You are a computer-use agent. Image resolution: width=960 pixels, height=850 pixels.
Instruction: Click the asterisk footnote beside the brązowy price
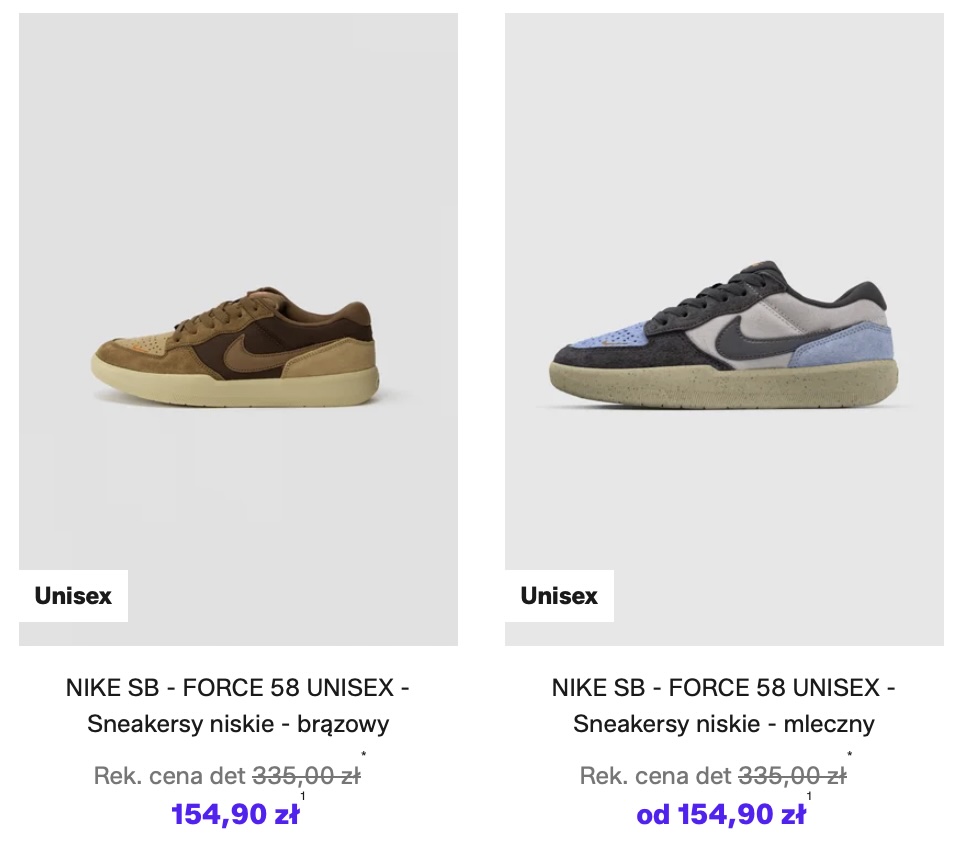pyautogui.click(x=364, y=756)
